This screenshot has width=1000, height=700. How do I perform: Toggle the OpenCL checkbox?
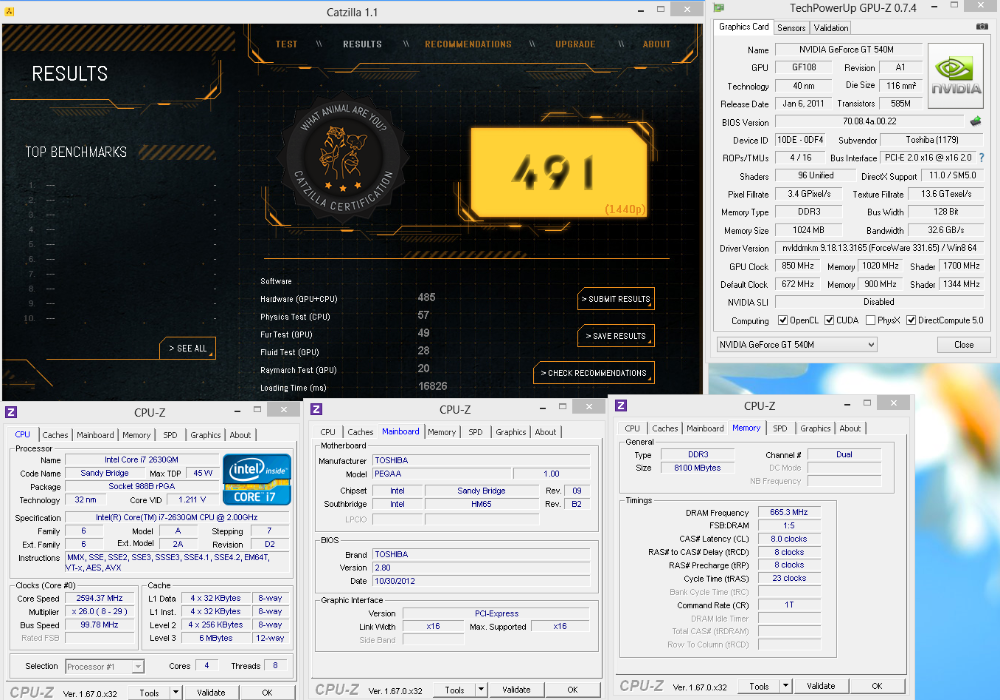(783, 320)
